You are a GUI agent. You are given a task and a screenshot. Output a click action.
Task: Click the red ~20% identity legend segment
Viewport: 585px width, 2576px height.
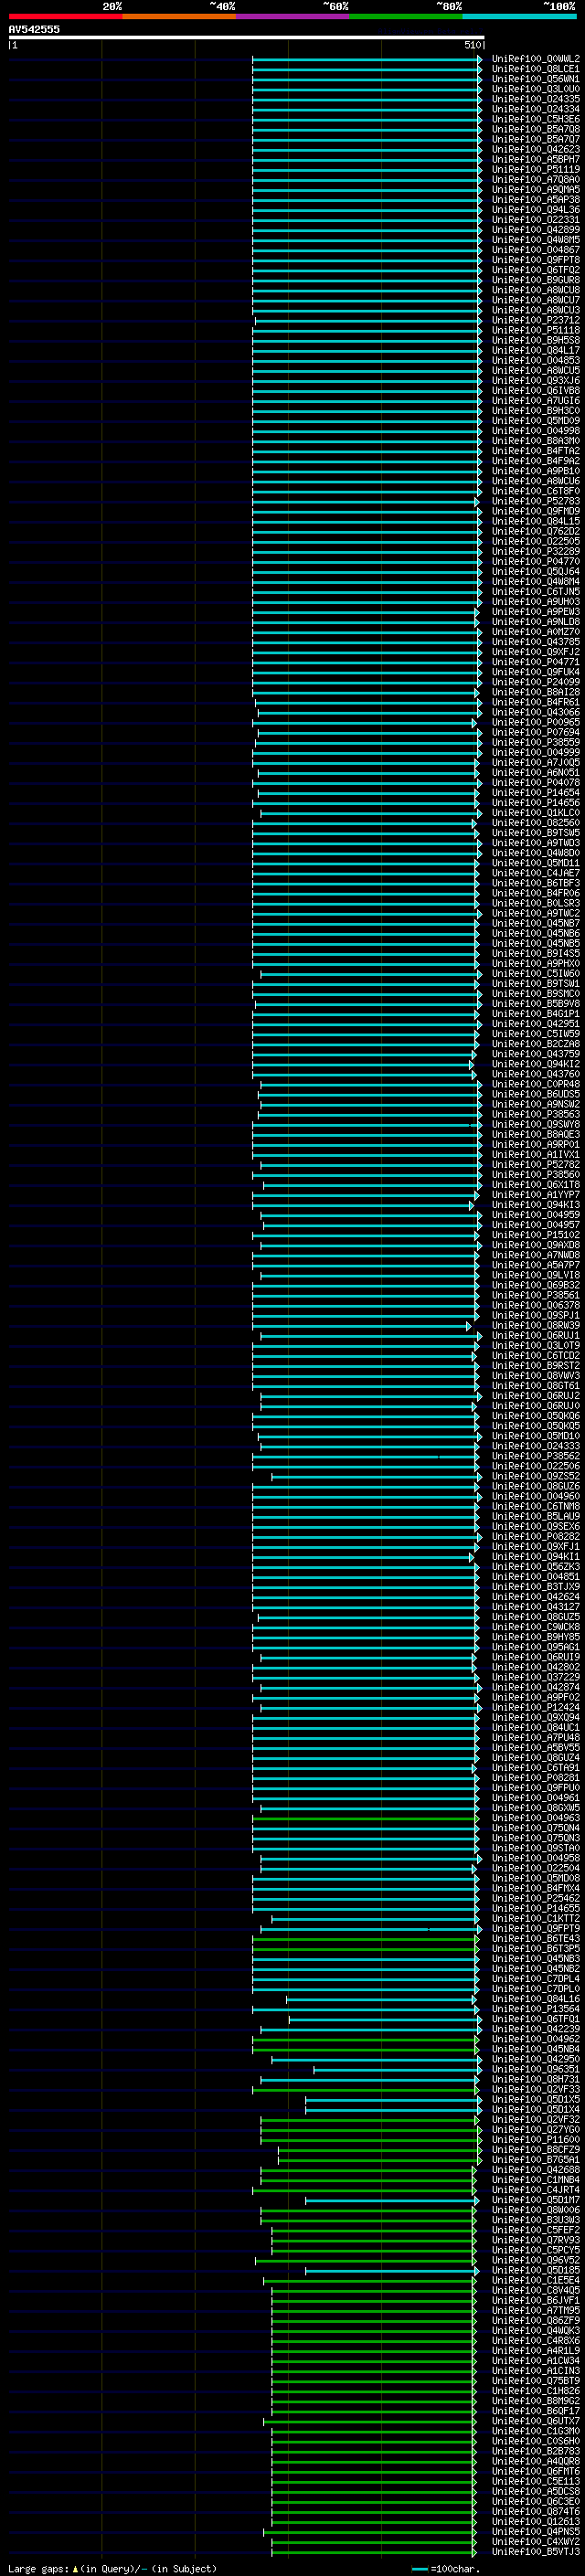click(x=65, y=16)
